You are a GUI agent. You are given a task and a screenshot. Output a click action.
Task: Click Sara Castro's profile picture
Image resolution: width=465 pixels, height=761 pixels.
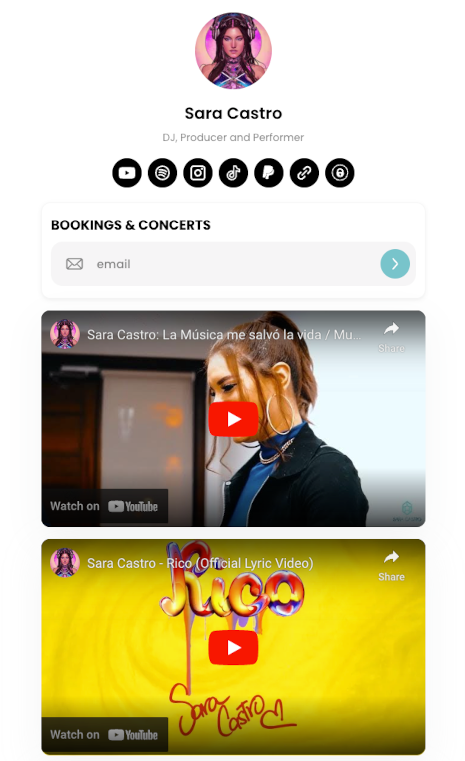click(x=233, y=51)
